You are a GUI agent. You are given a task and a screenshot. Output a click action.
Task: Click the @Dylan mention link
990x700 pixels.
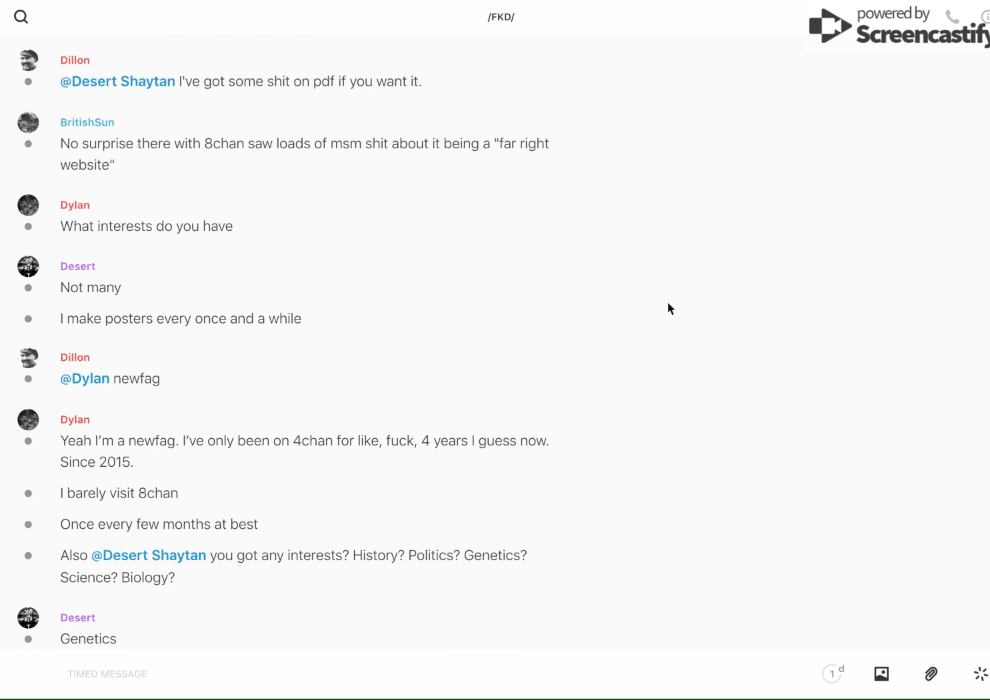click(85, 379)
